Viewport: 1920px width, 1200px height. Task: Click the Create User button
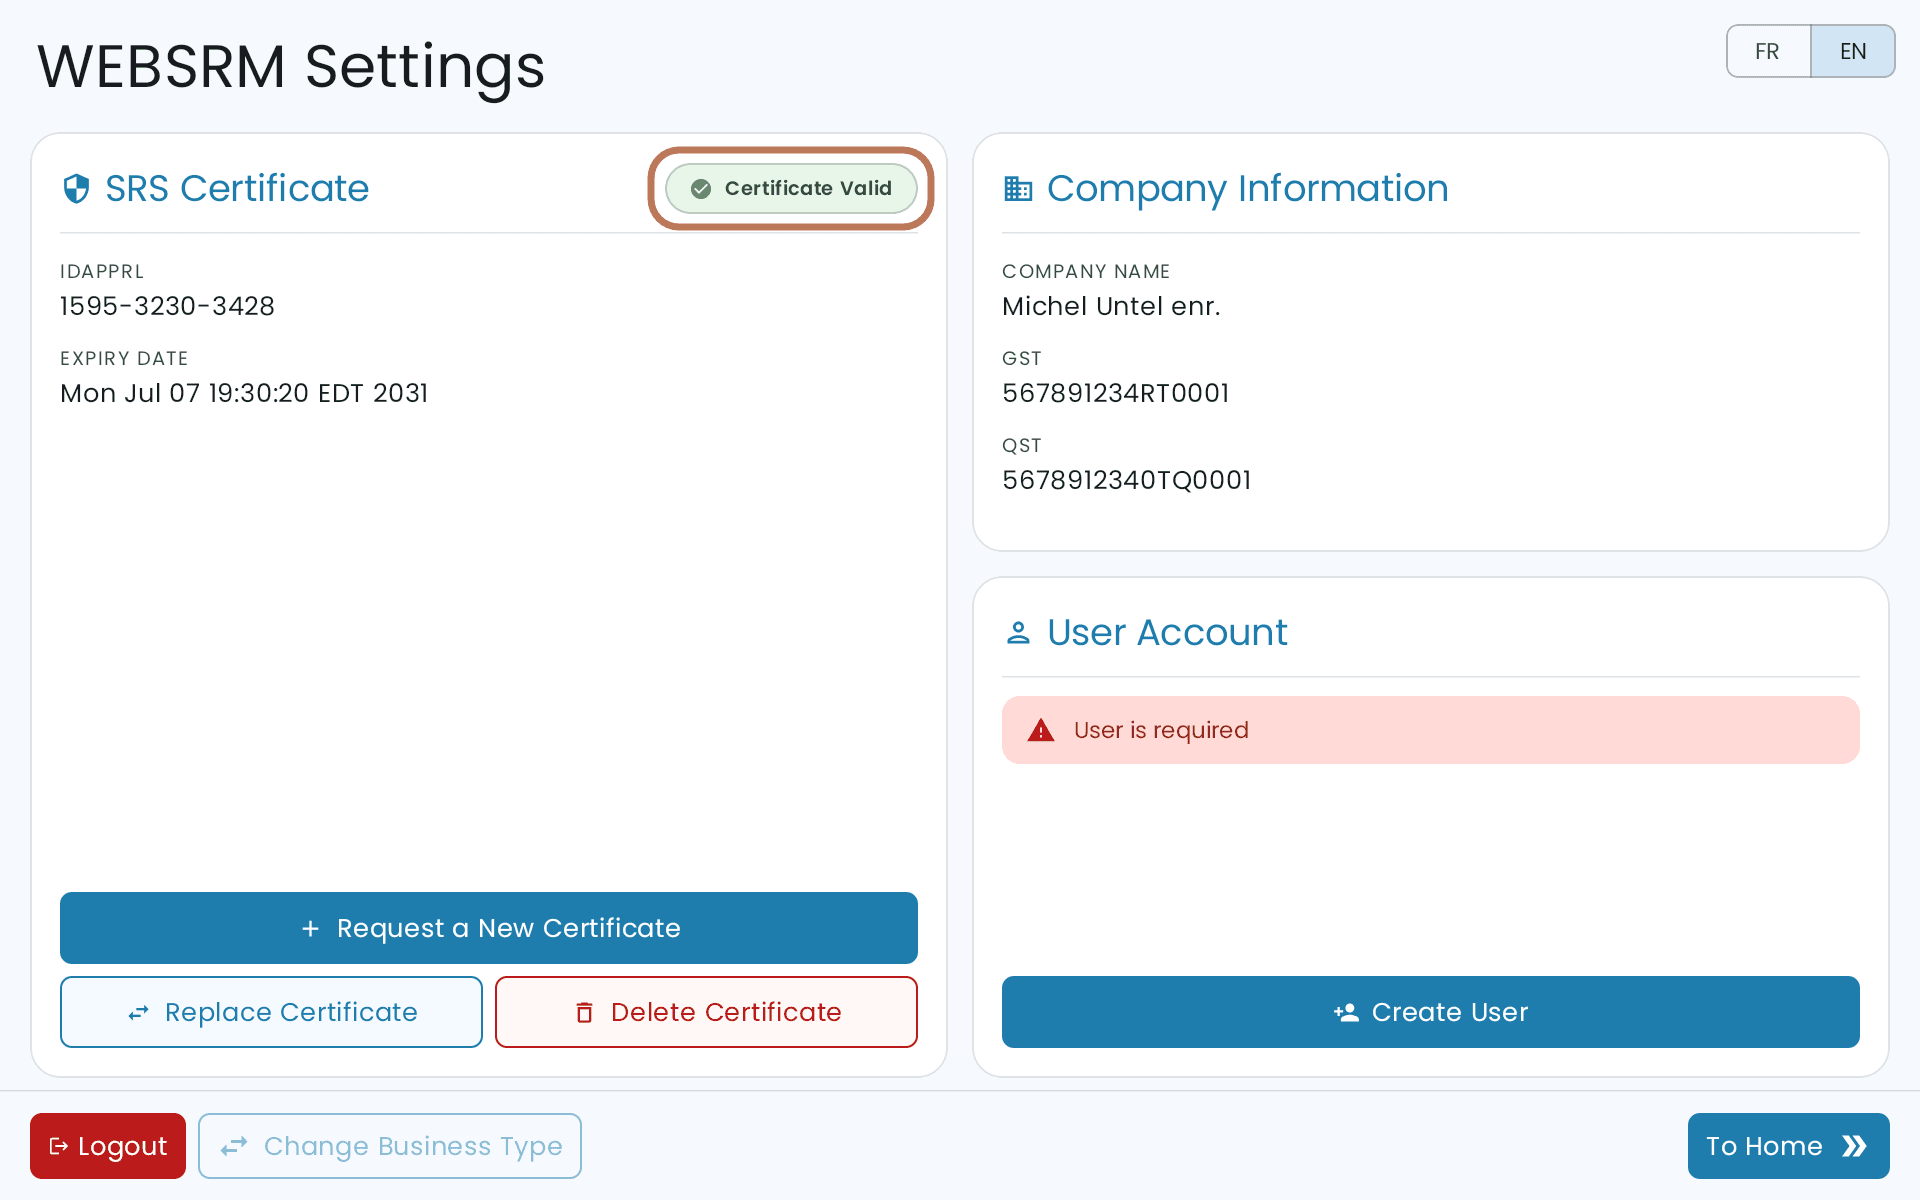(x=1431, y=1012)
